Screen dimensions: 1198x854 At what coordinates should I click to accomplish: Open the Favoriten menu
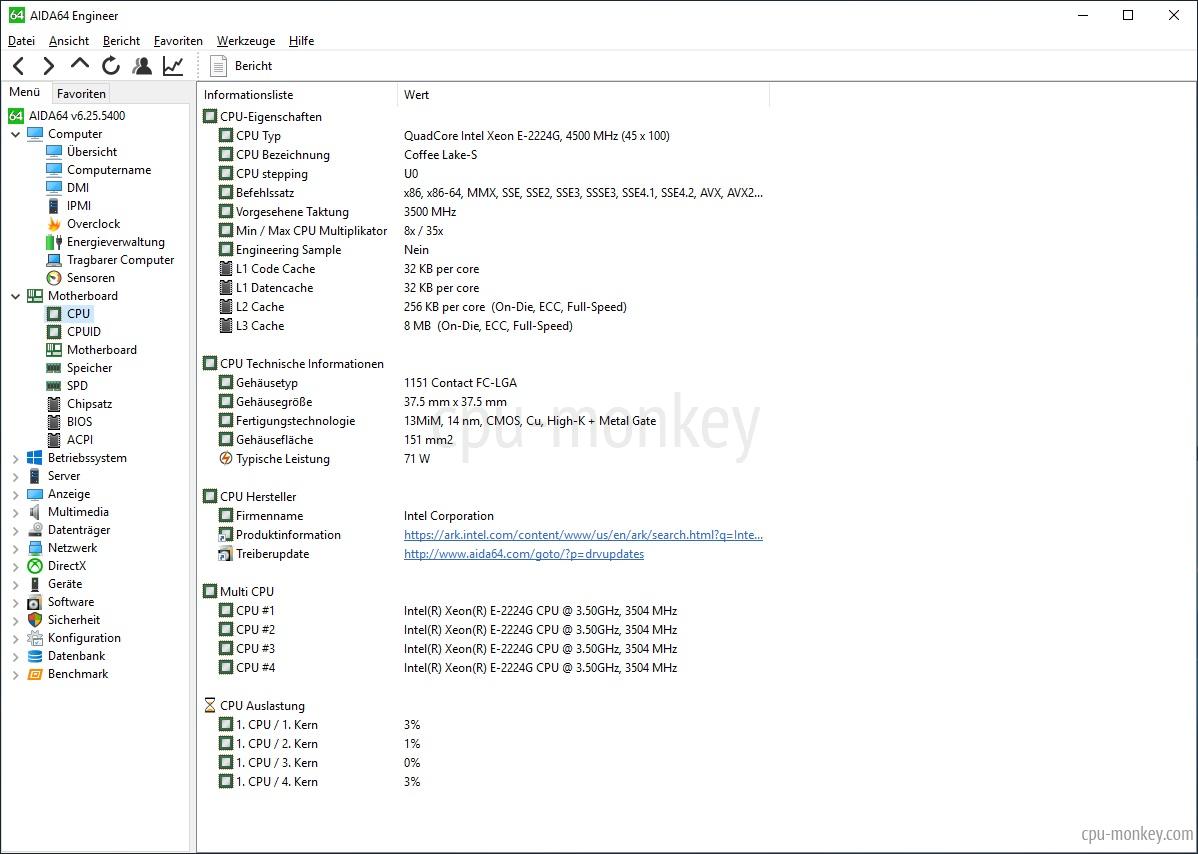coord(178,40)
